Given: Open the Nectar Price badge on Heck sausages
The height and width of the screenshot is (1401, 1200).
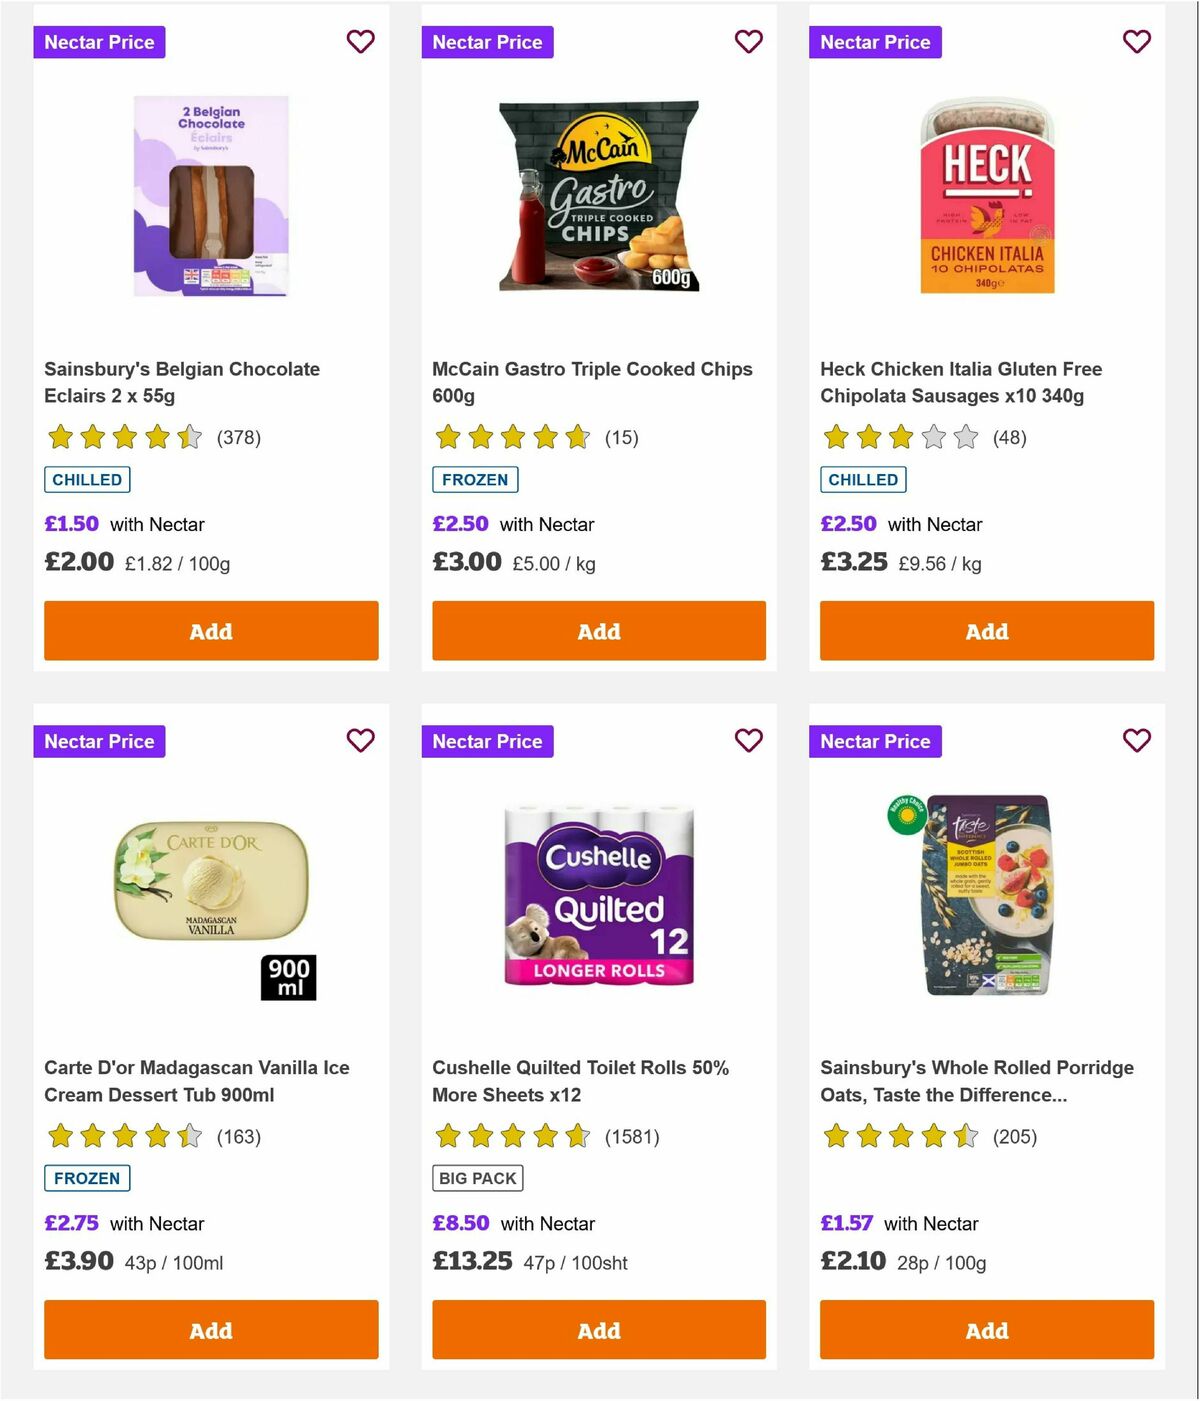Looking at the screenshot, I should click(x=875, y=42).
